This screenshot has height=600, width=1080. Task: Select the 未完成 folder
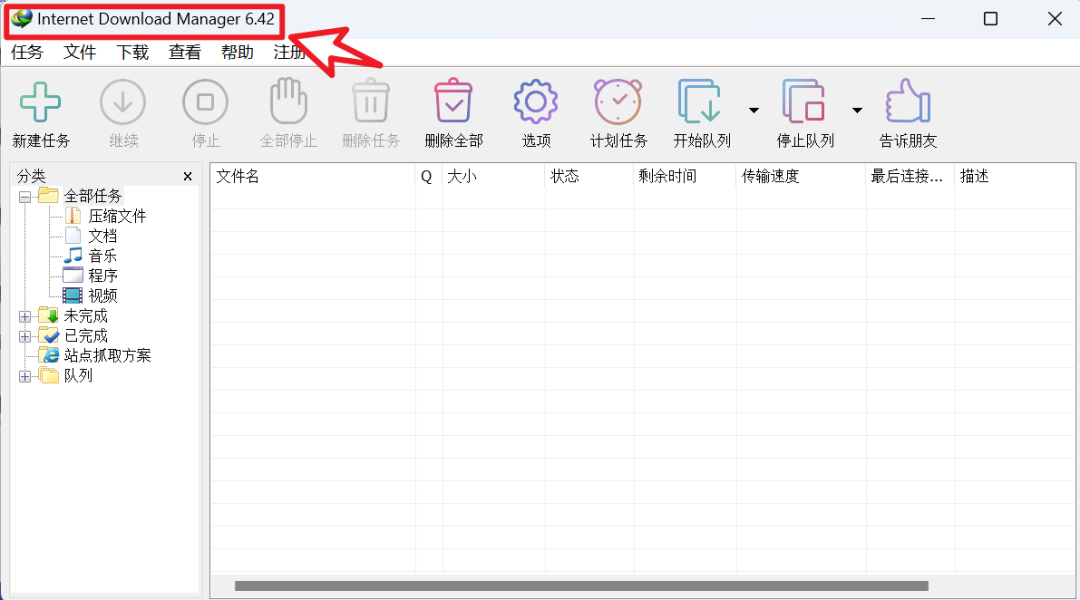85,316
